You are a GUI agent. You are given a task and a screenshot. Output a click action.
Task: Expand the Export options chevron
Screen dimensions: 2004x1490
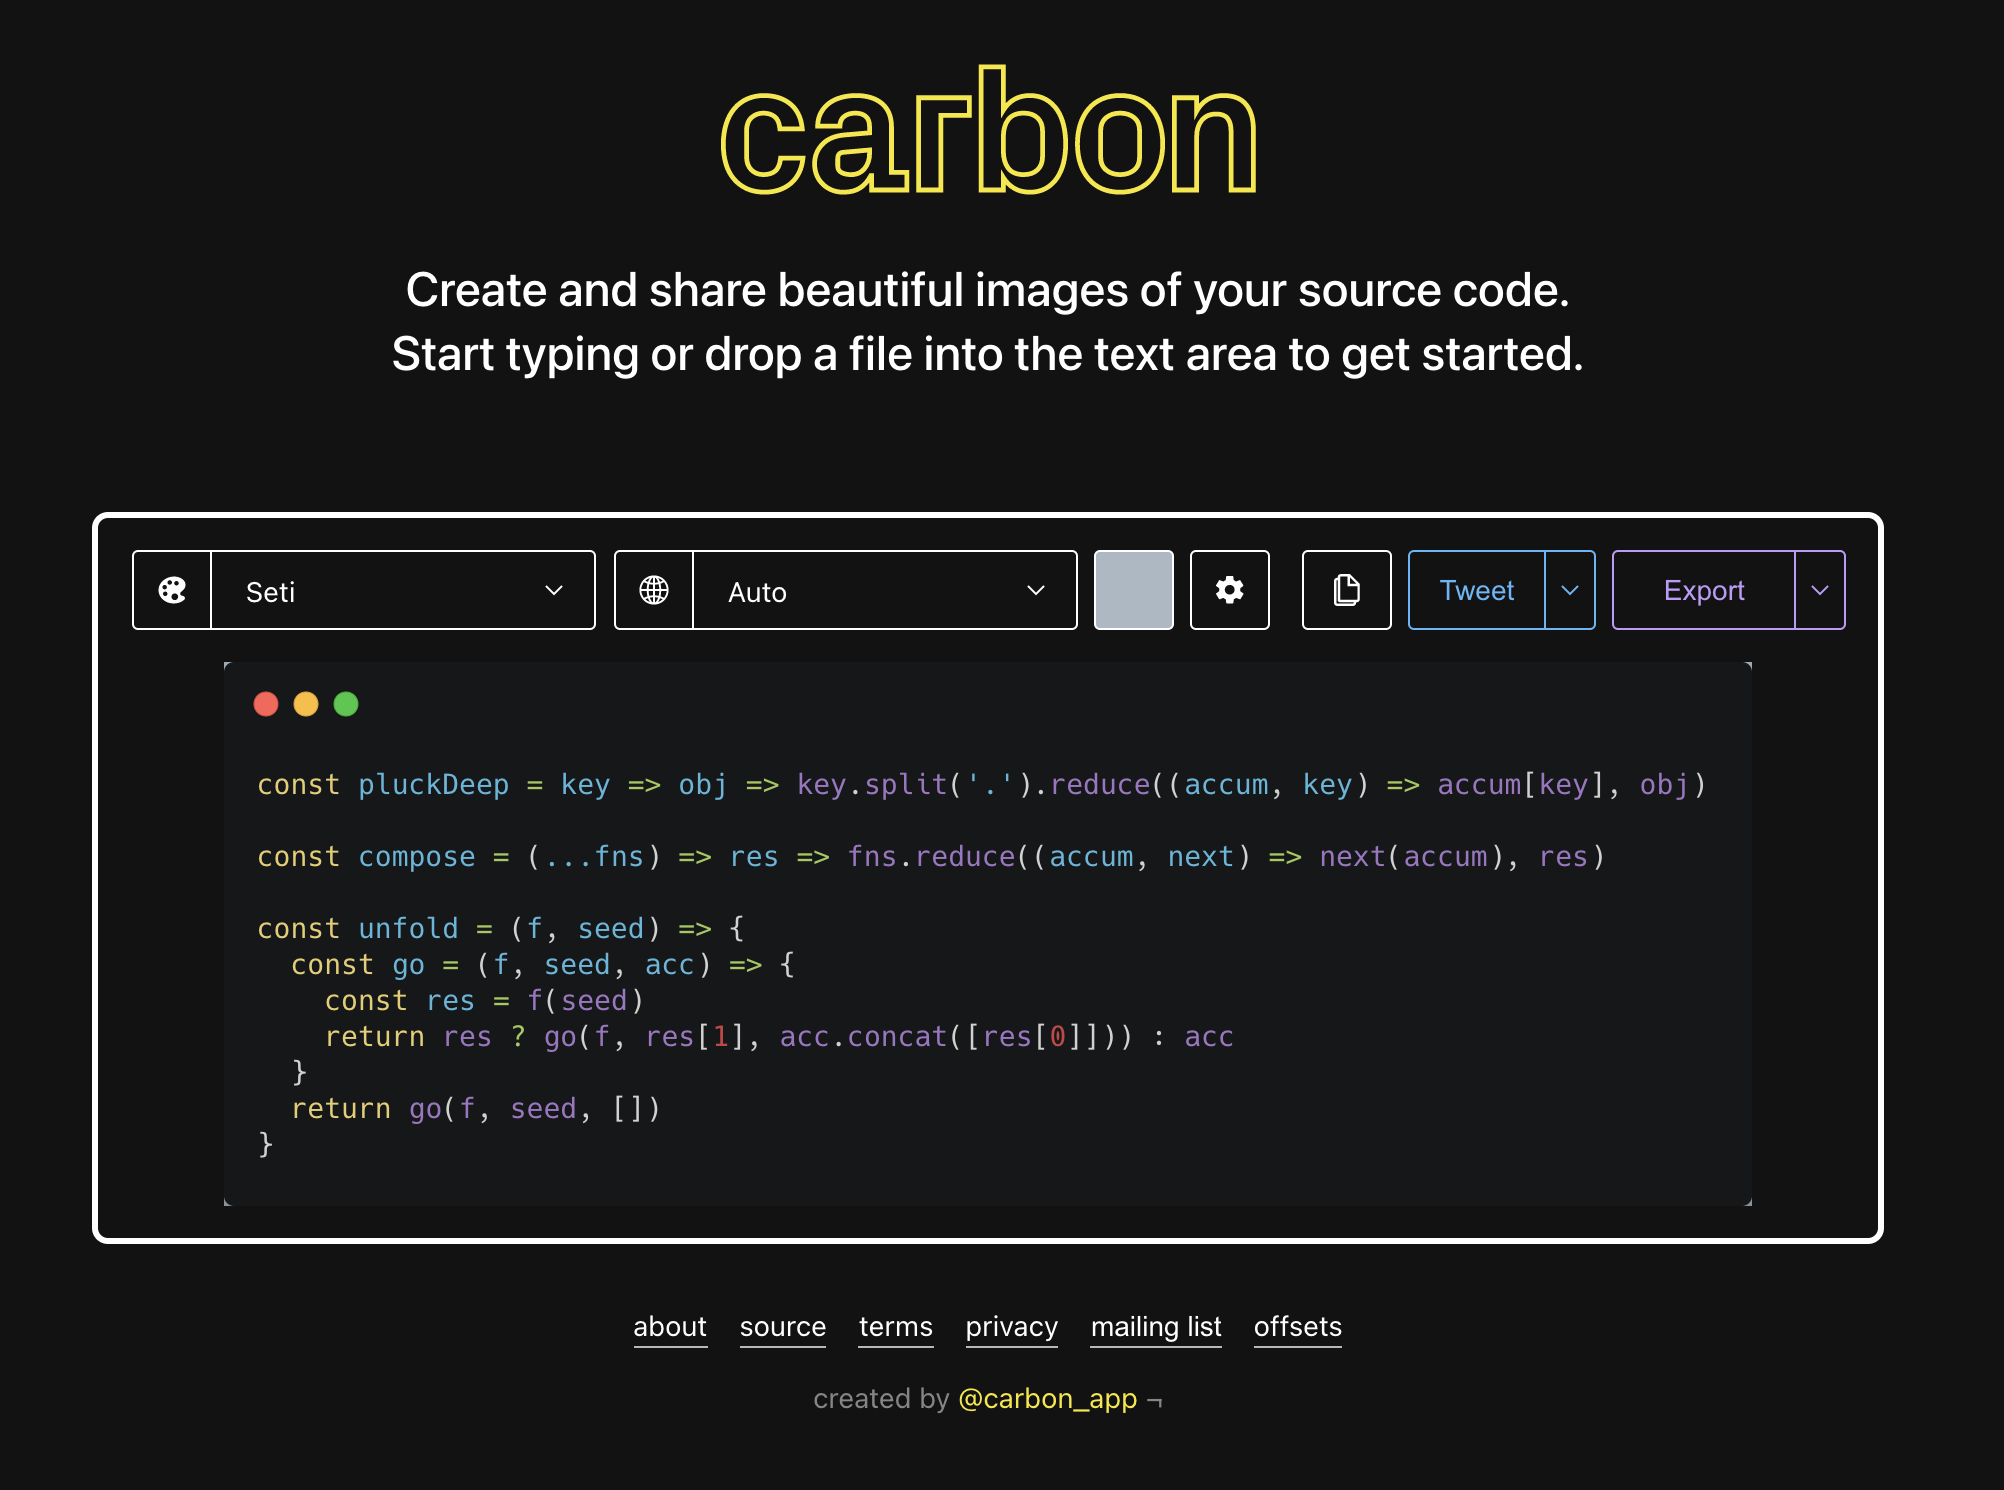[1820, 590]
